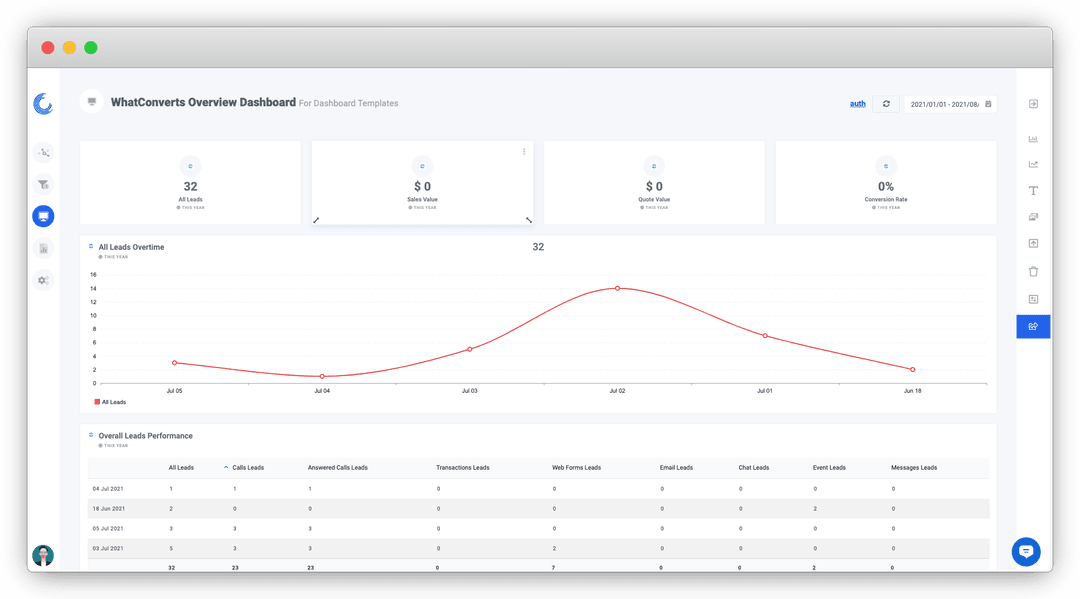This screenshot has height=599, width=1080.
Task: Select the text tool in right toolbar
Action: (x=1033, y=191)
